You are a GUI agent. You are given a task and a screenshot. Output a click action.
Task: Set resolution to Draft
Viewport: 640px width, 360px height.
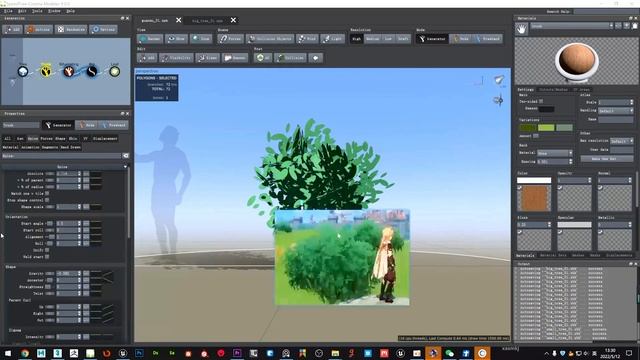point(403,39)
